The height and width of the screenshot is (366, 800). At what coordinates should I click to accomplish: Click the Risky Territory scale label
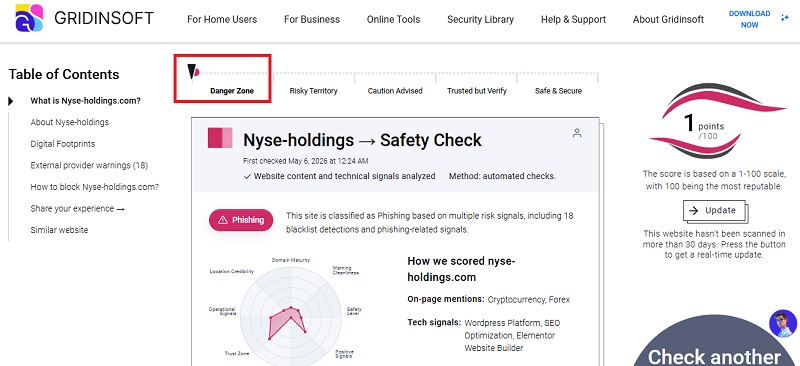click(x=313, y=91)
